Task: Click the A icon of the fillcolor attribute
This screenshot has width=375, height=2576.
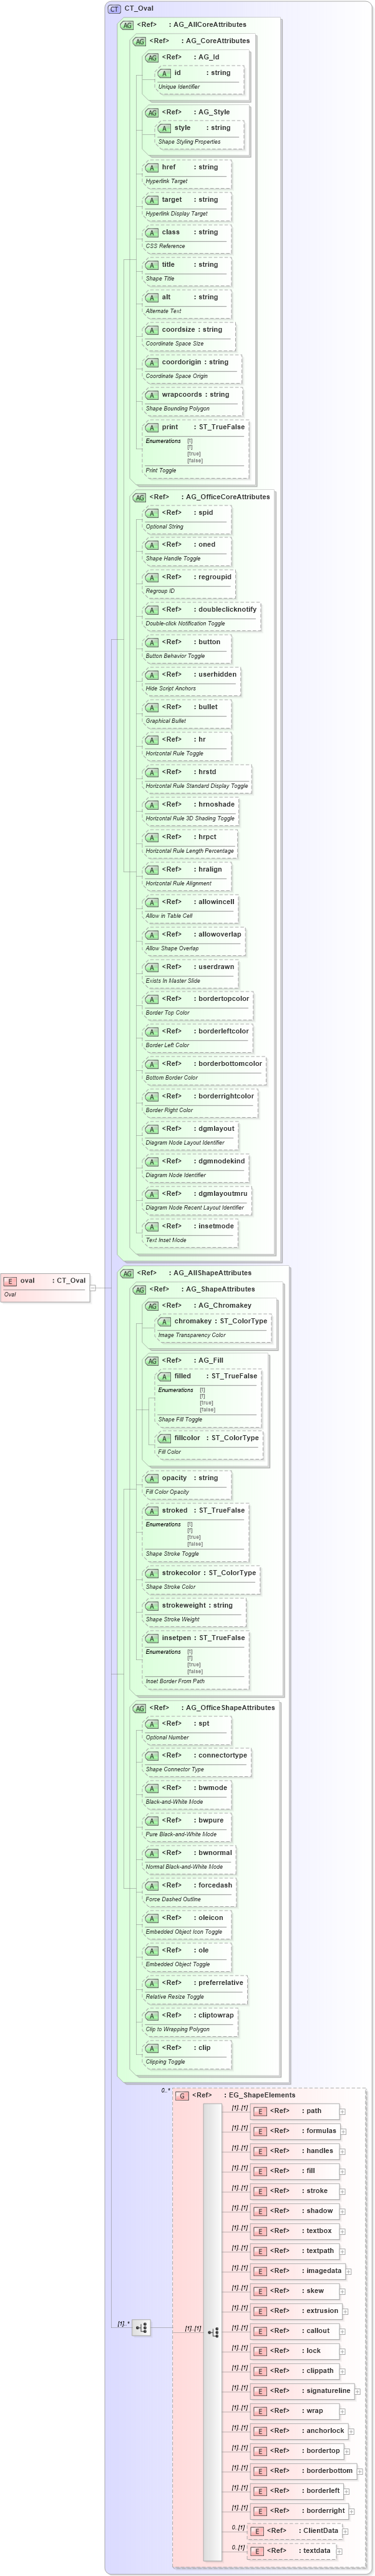Action: point(164,1438)
